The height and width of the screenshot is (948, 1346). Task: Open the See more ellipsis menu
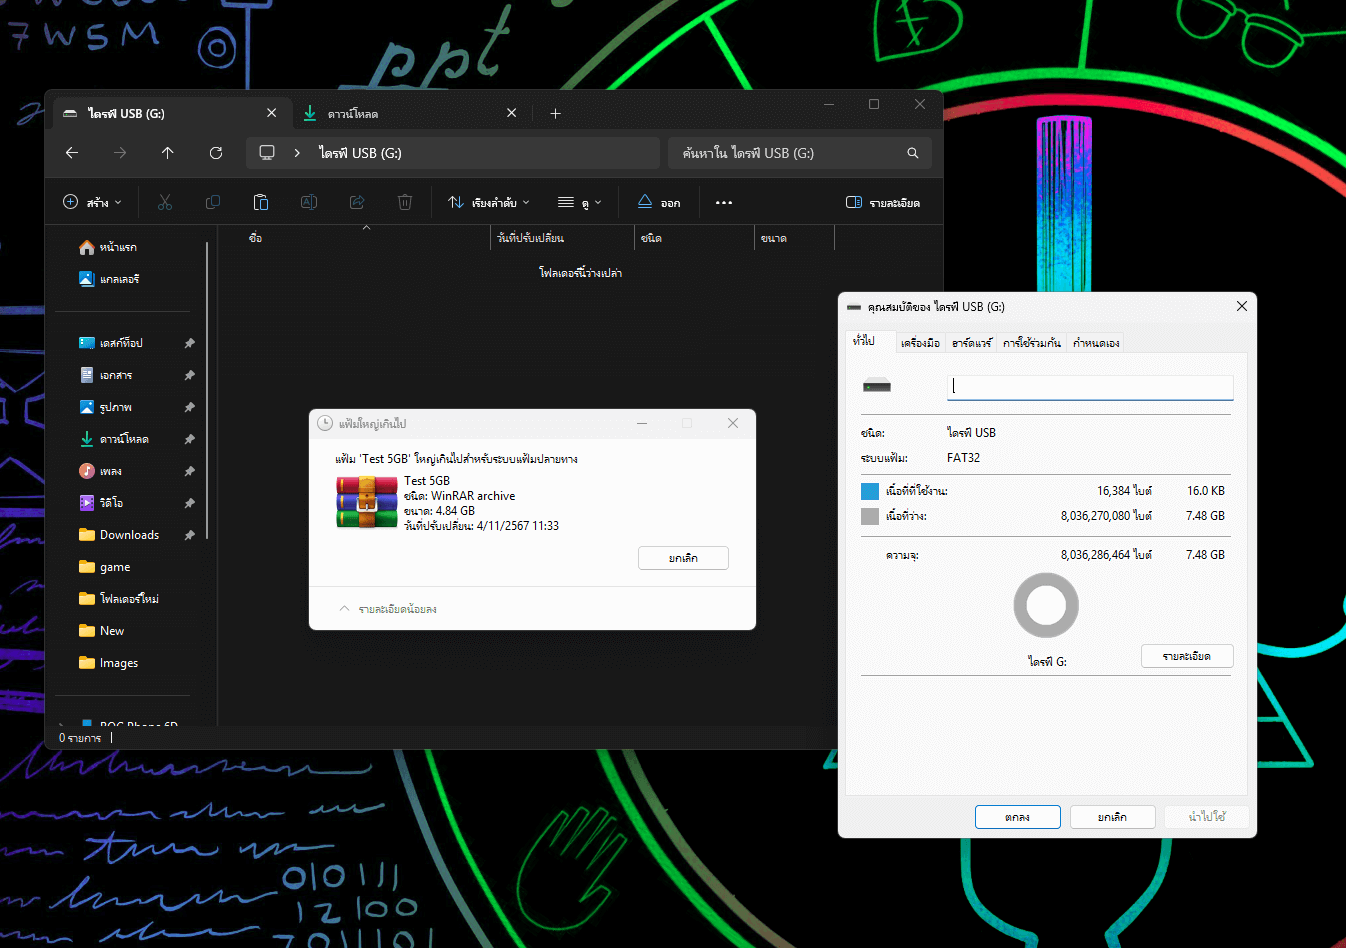pyautogui.click(x=724, y=202)
